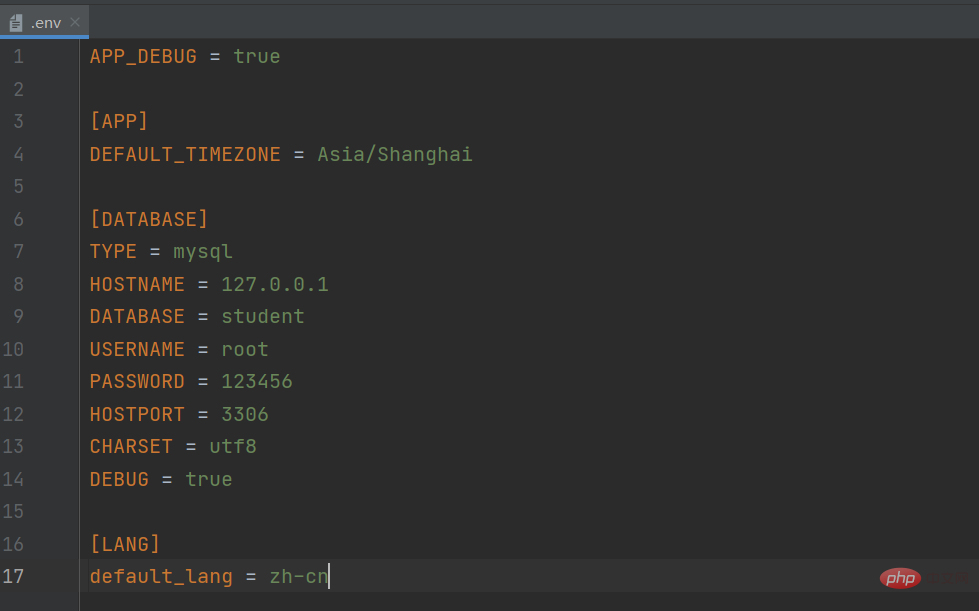This screenshot has height=611, width=979.
Task: Click the red php logo watermark
Action: point(900,578)
